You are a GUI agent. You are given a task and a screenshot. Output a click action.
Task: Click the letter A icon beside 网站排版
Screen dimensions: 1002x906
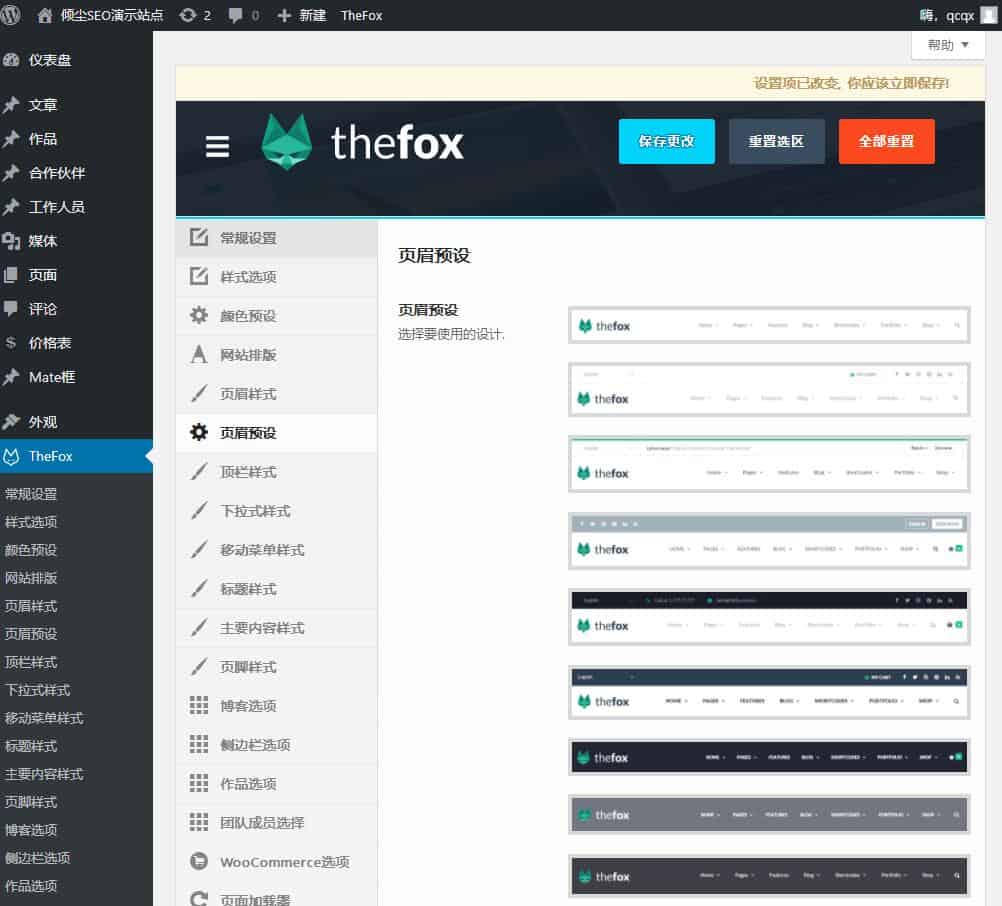pos(199,354)
